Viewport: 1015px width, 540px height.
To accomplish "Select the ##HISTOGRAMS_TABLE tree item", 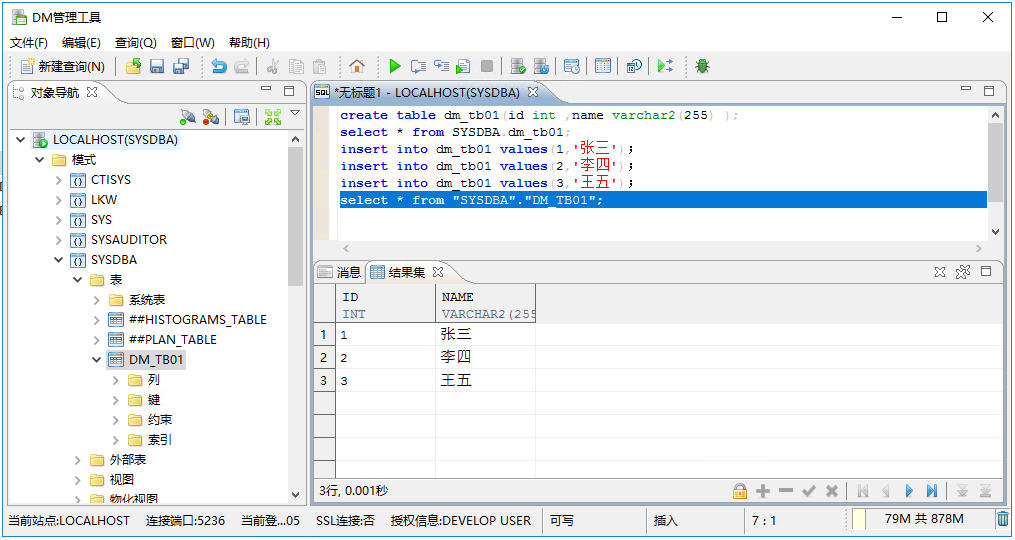I will [197, 320].
